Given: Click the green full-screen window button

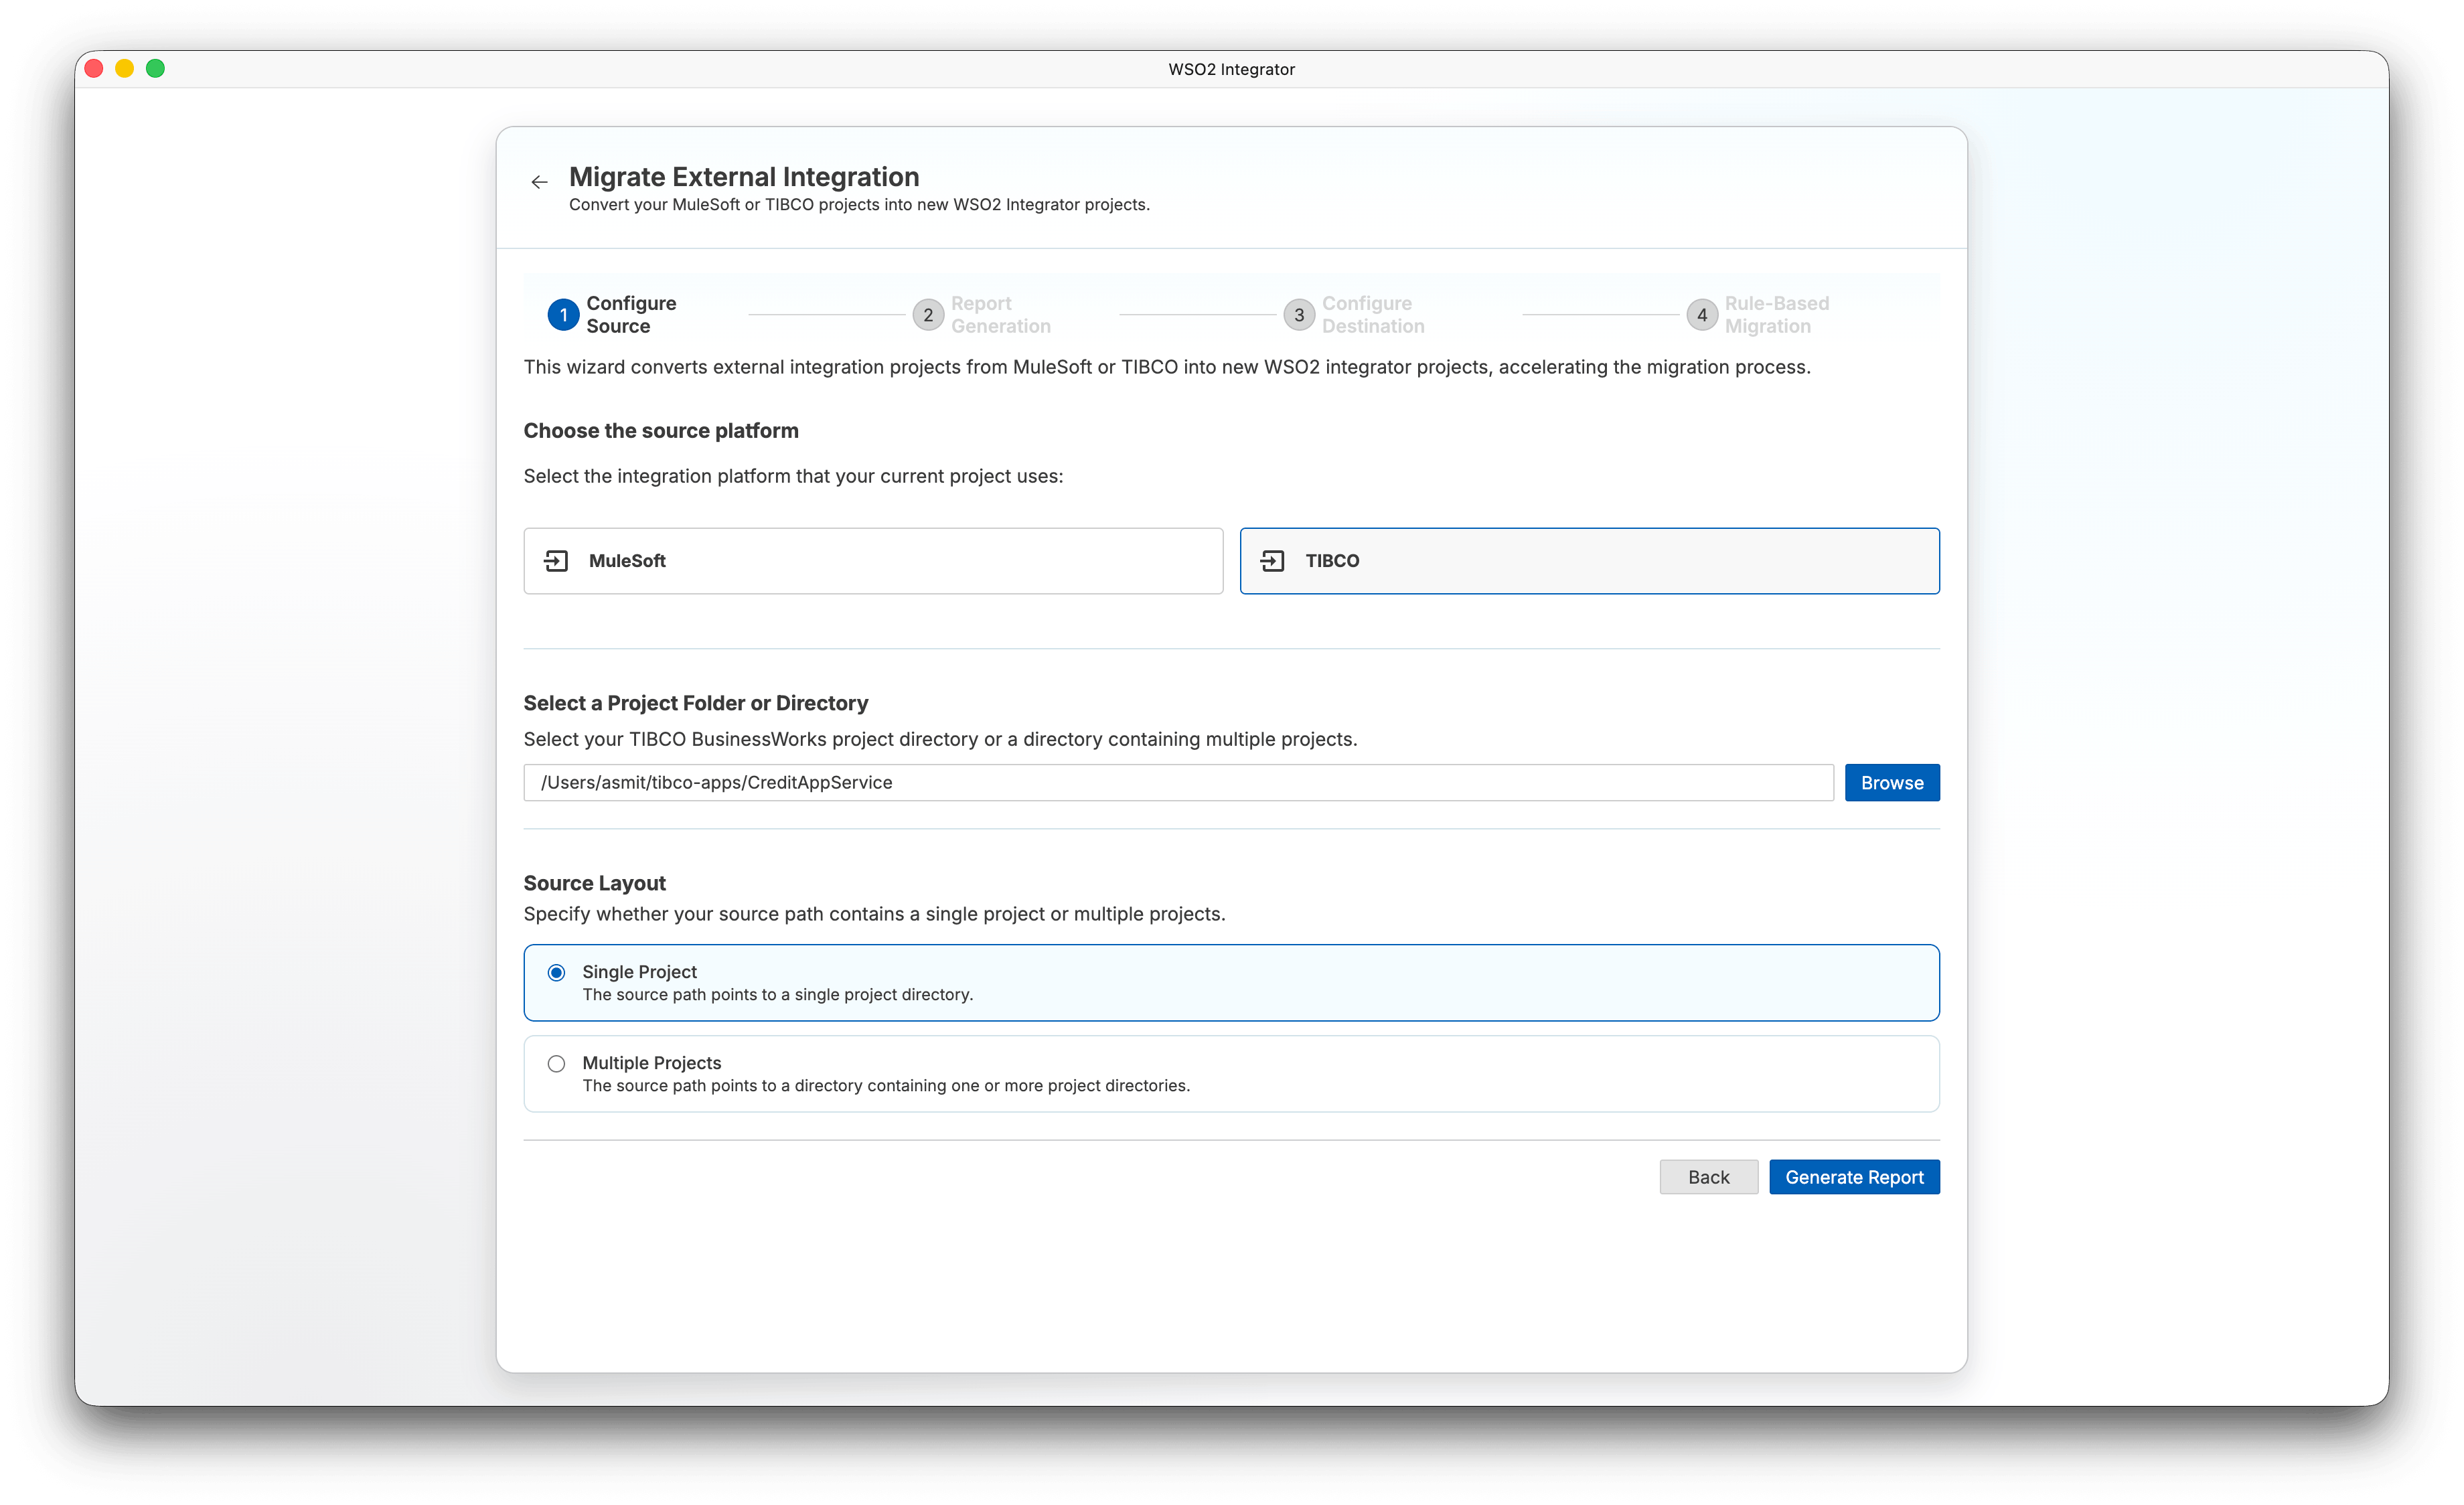Looking at the screenshot, I should pos(155,68).
